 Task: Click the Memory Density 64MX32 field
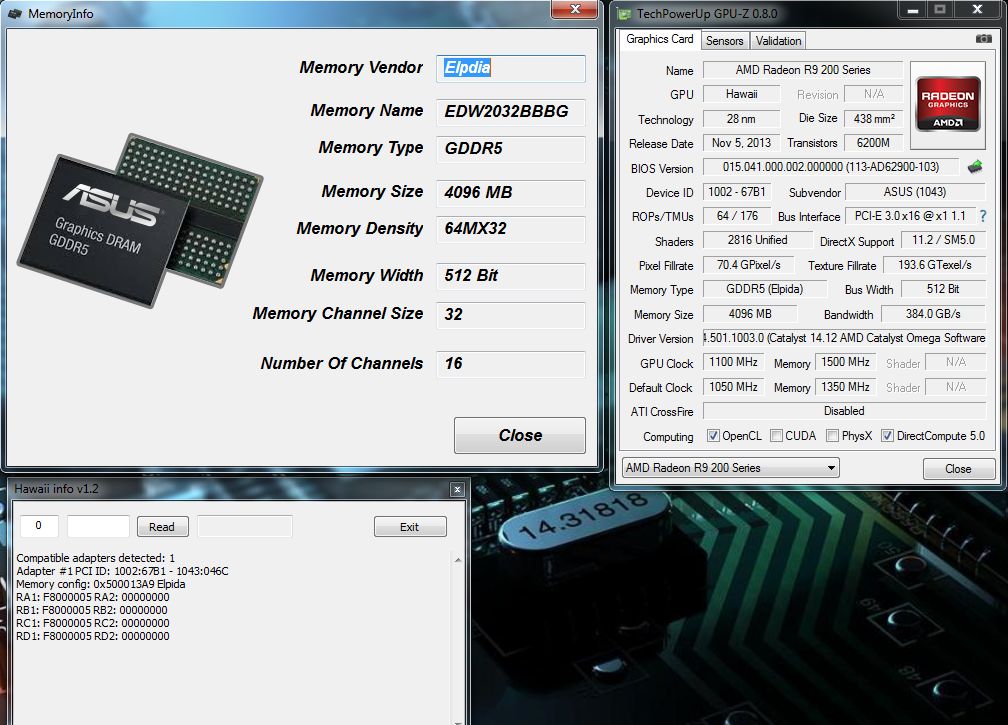[x=511, y=229]
